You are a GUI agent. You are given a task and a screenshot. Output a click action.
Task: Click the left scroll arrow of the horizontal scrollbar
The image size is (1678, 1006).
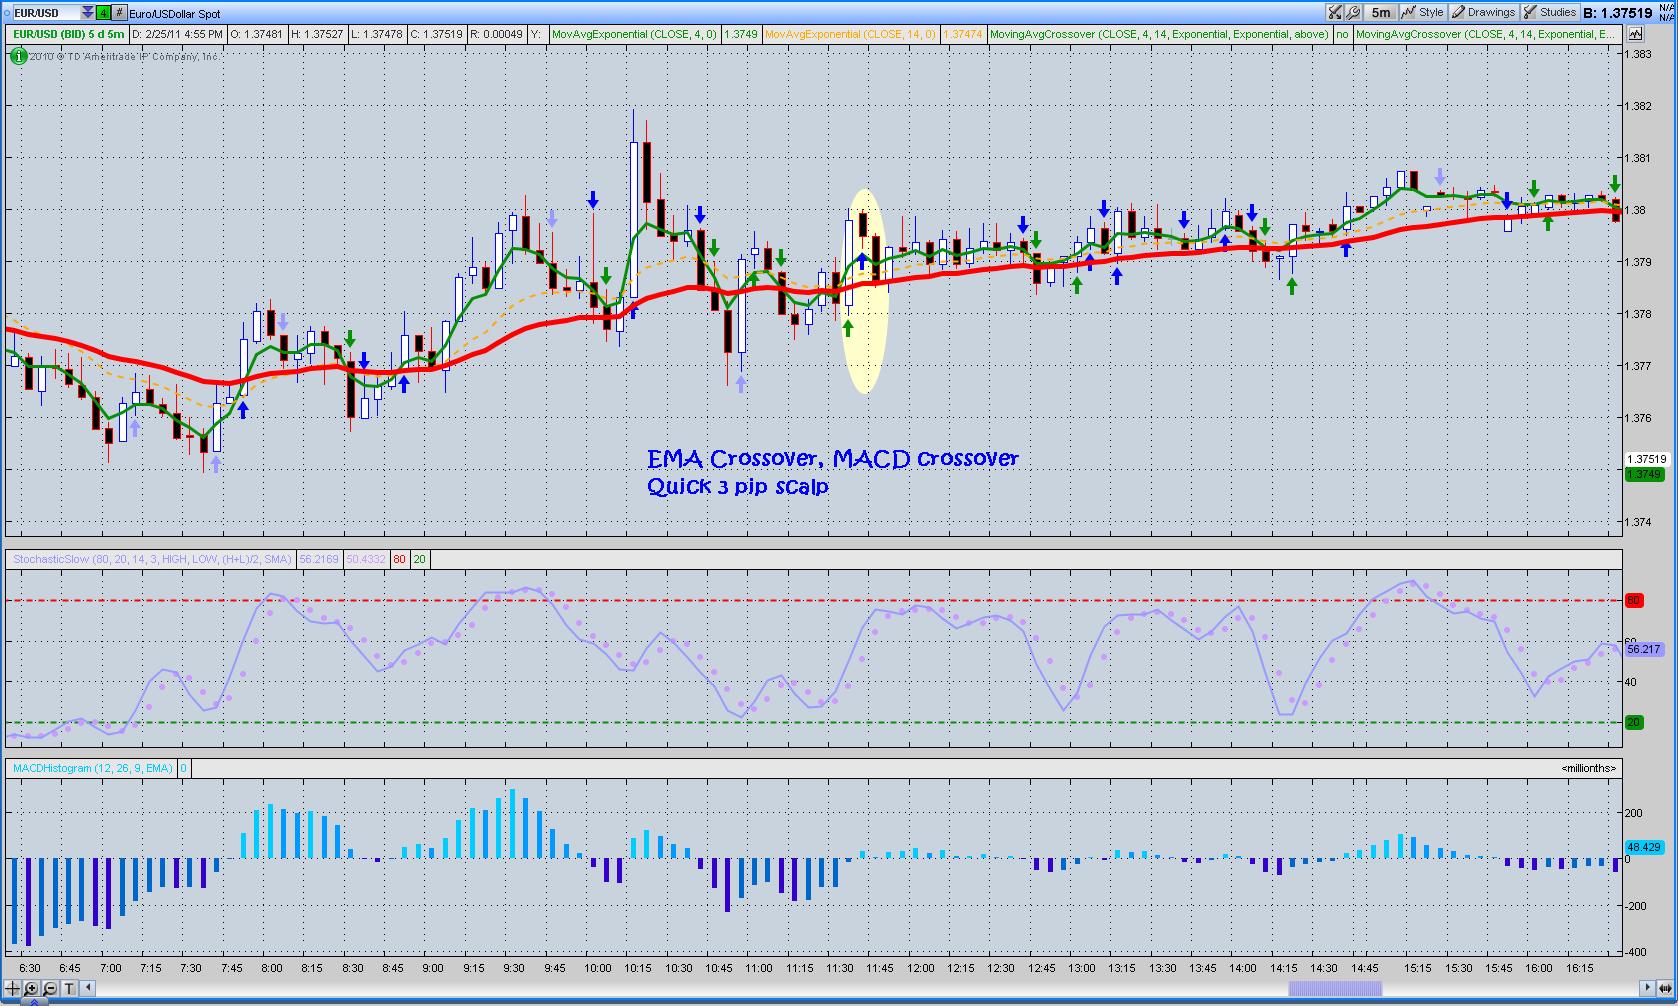88,989
